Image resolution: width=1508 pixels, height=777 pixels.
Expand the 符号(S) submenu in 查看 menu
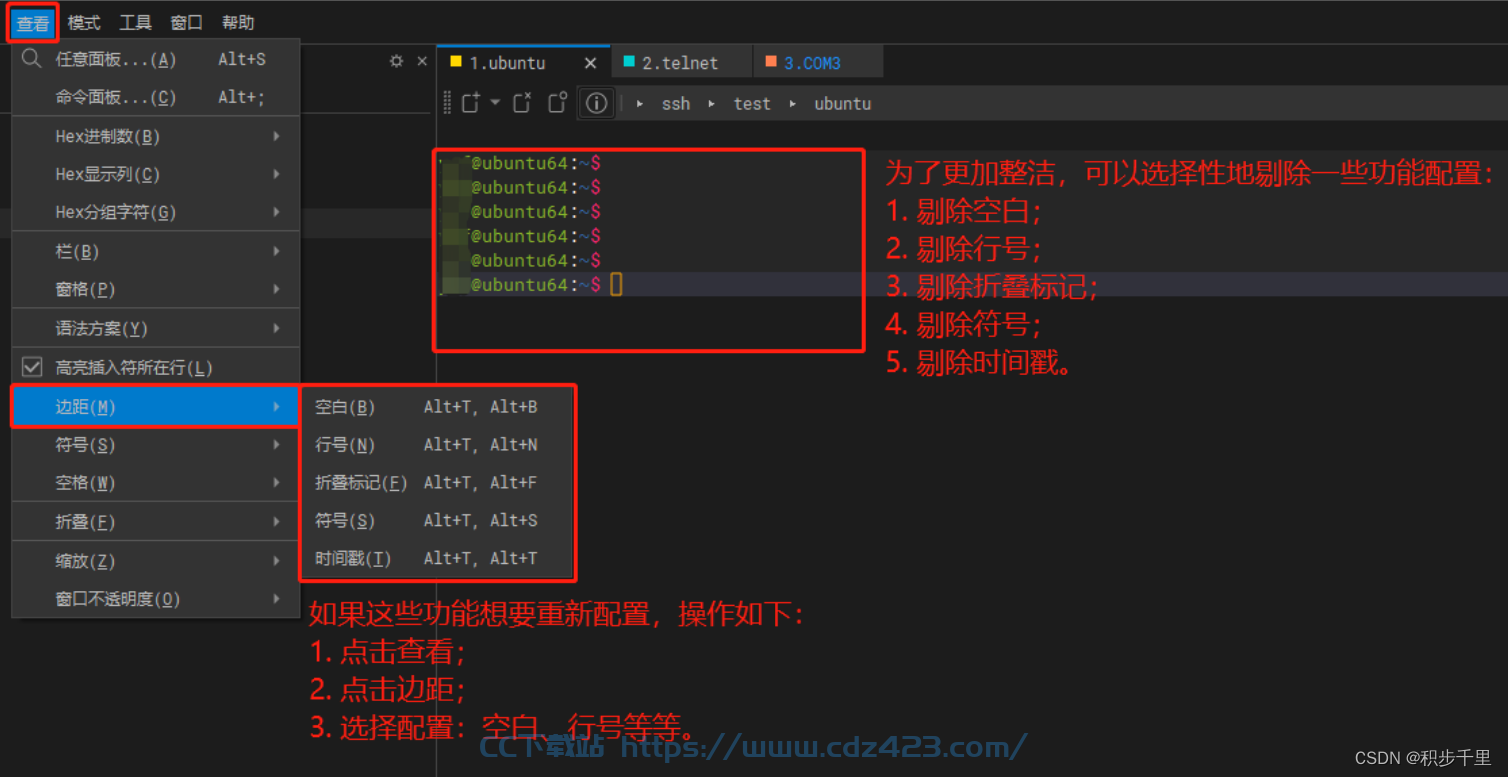click(156, 444)
